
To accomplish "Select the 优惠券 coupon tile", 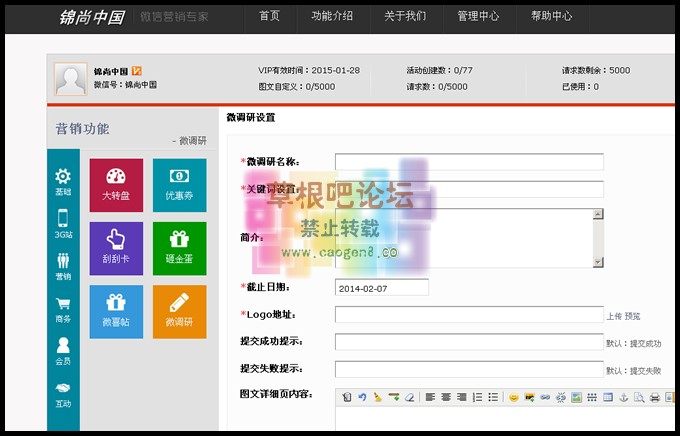I will 180,185.
